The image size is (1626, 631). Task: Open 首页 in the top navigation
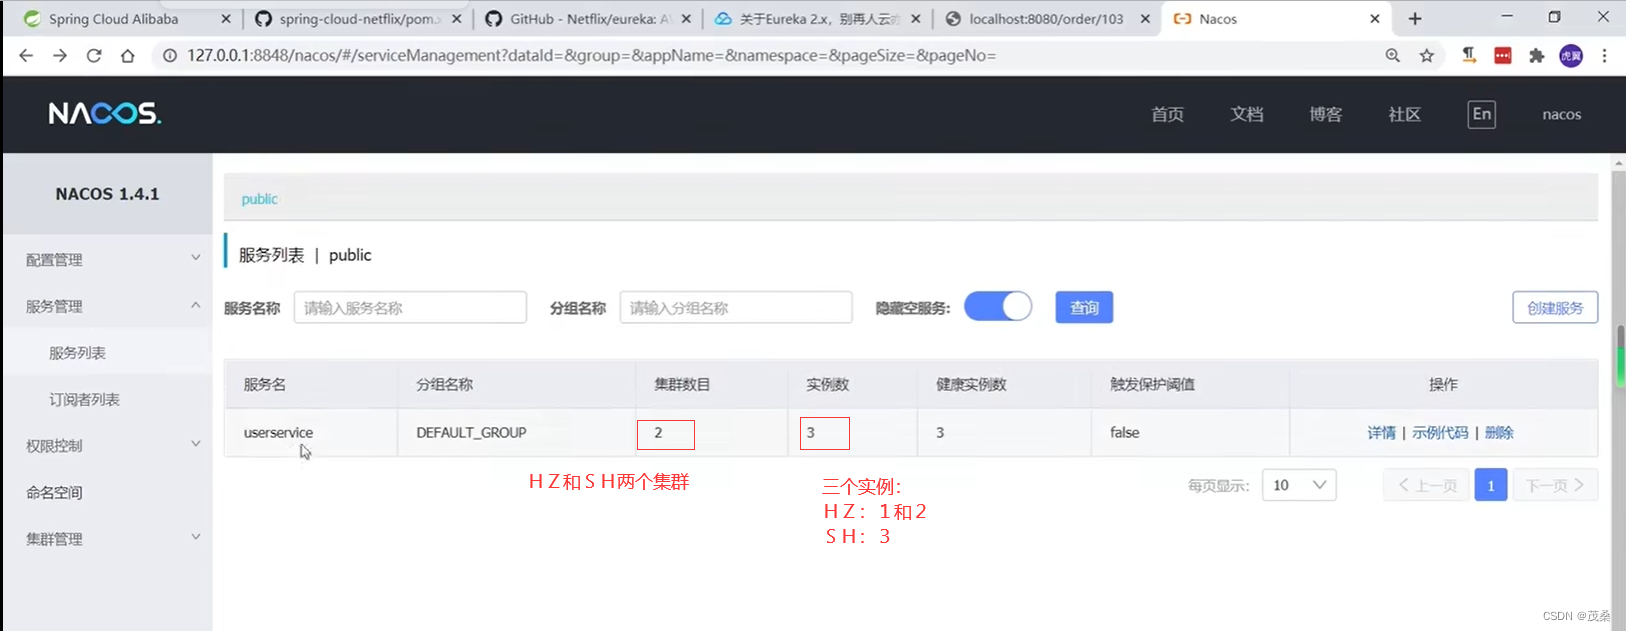[1167, 114]
